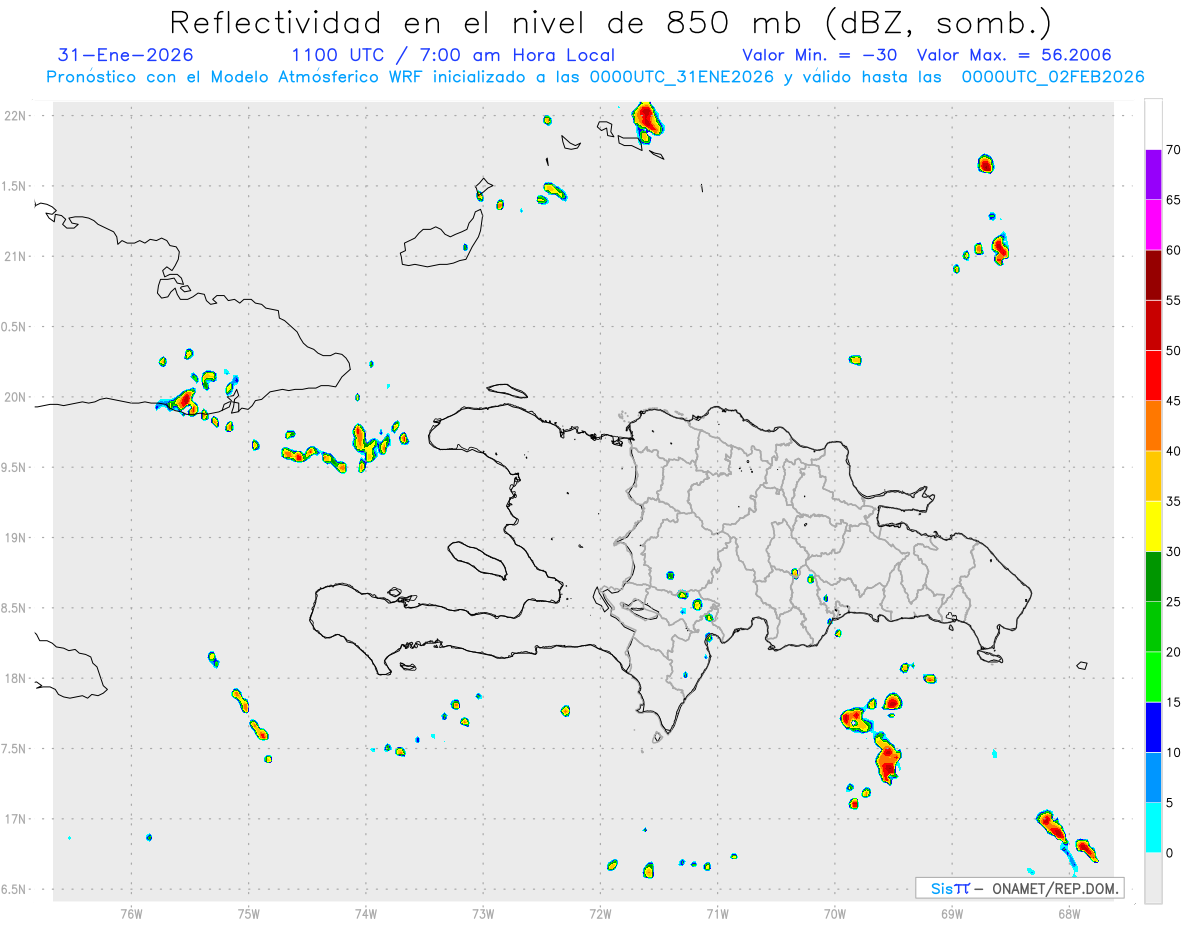Pick the yellow 30–35 dBZ legend color

[1153, 526]
